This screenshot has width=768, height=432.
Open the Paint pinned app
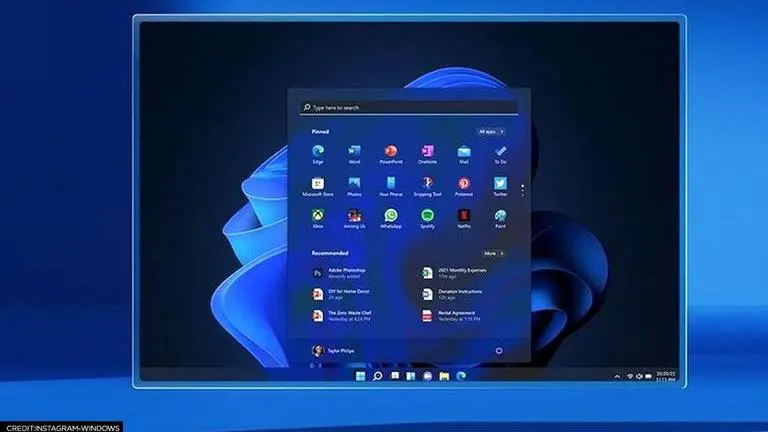click(500, 218)
